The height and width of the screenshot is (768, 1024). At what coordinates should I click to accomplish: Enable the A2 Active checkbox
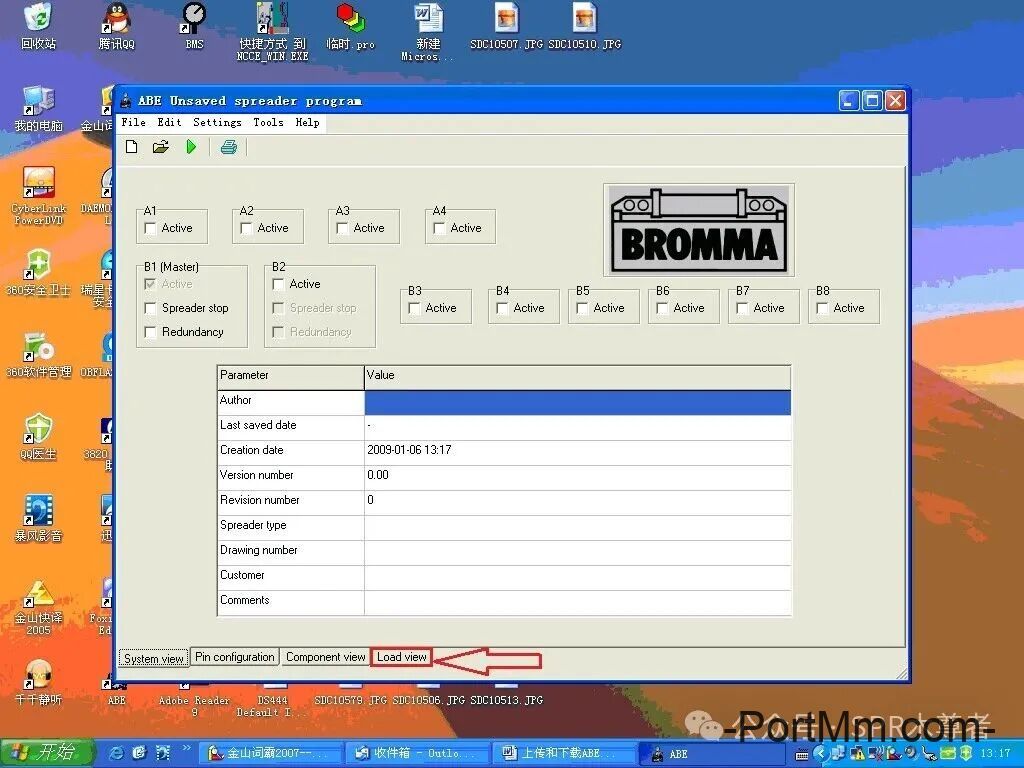click(245, 227)
